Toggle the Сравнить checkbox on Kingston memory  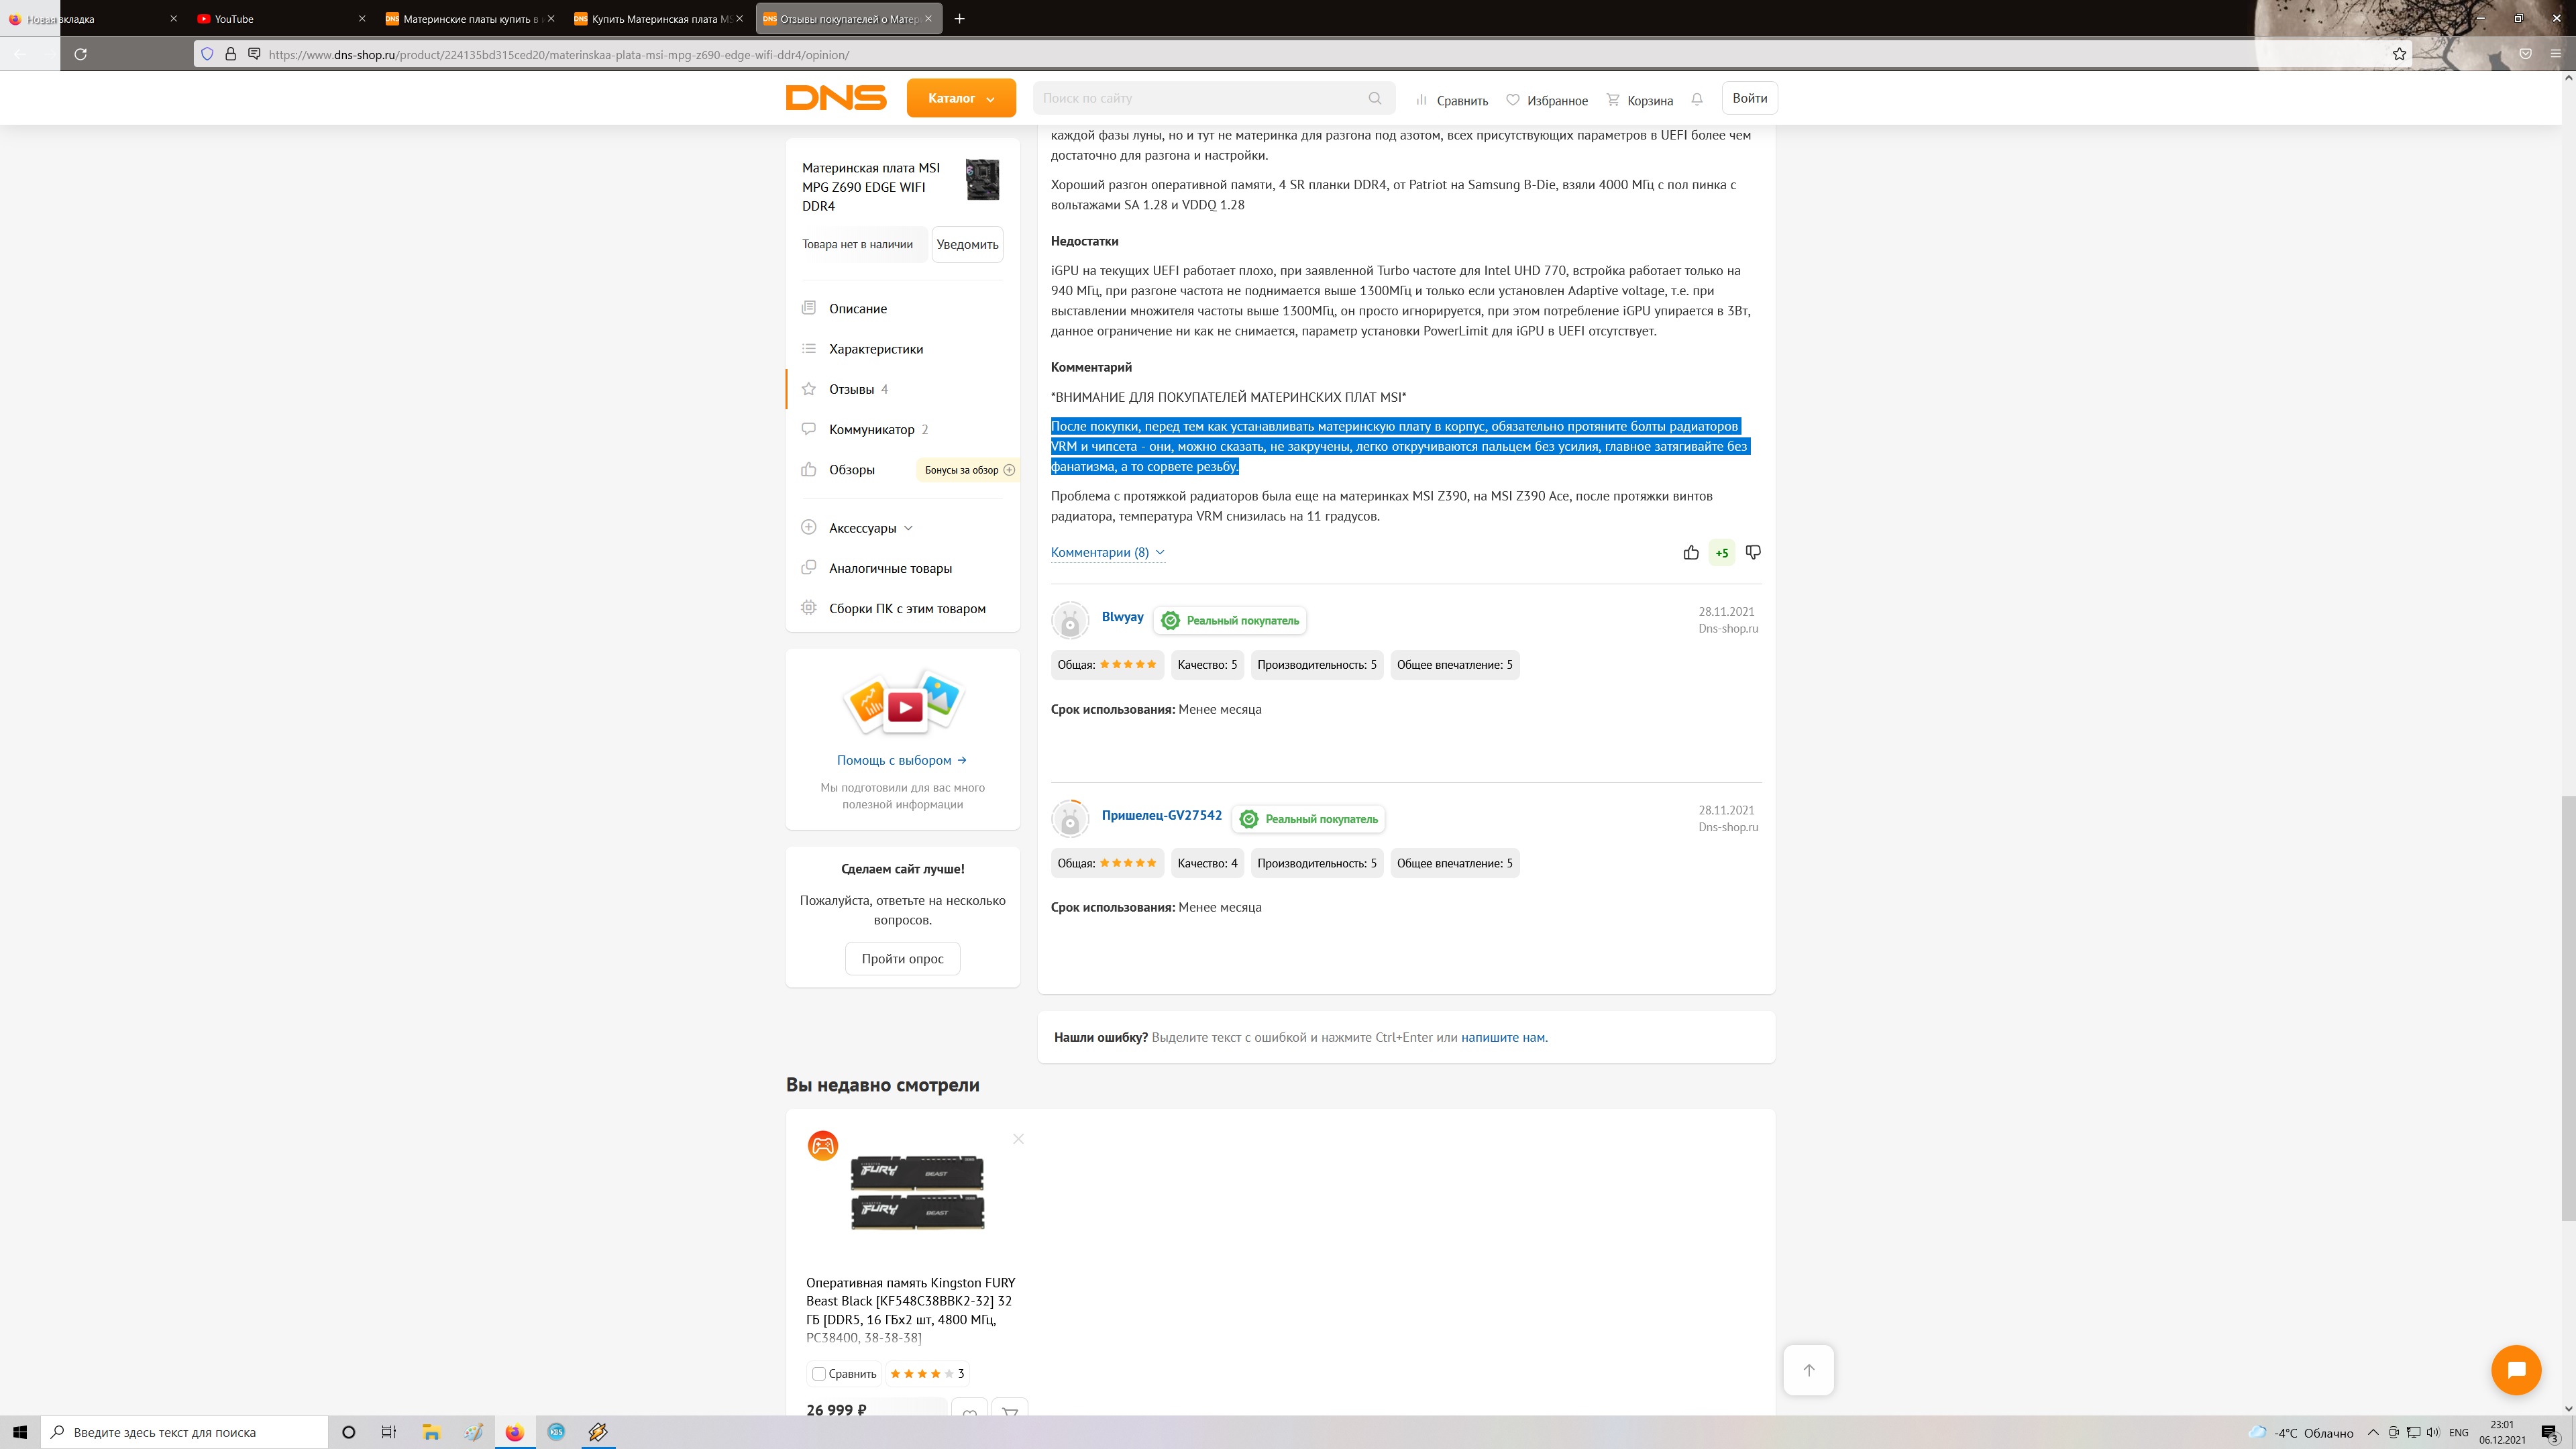(819, 1373)
